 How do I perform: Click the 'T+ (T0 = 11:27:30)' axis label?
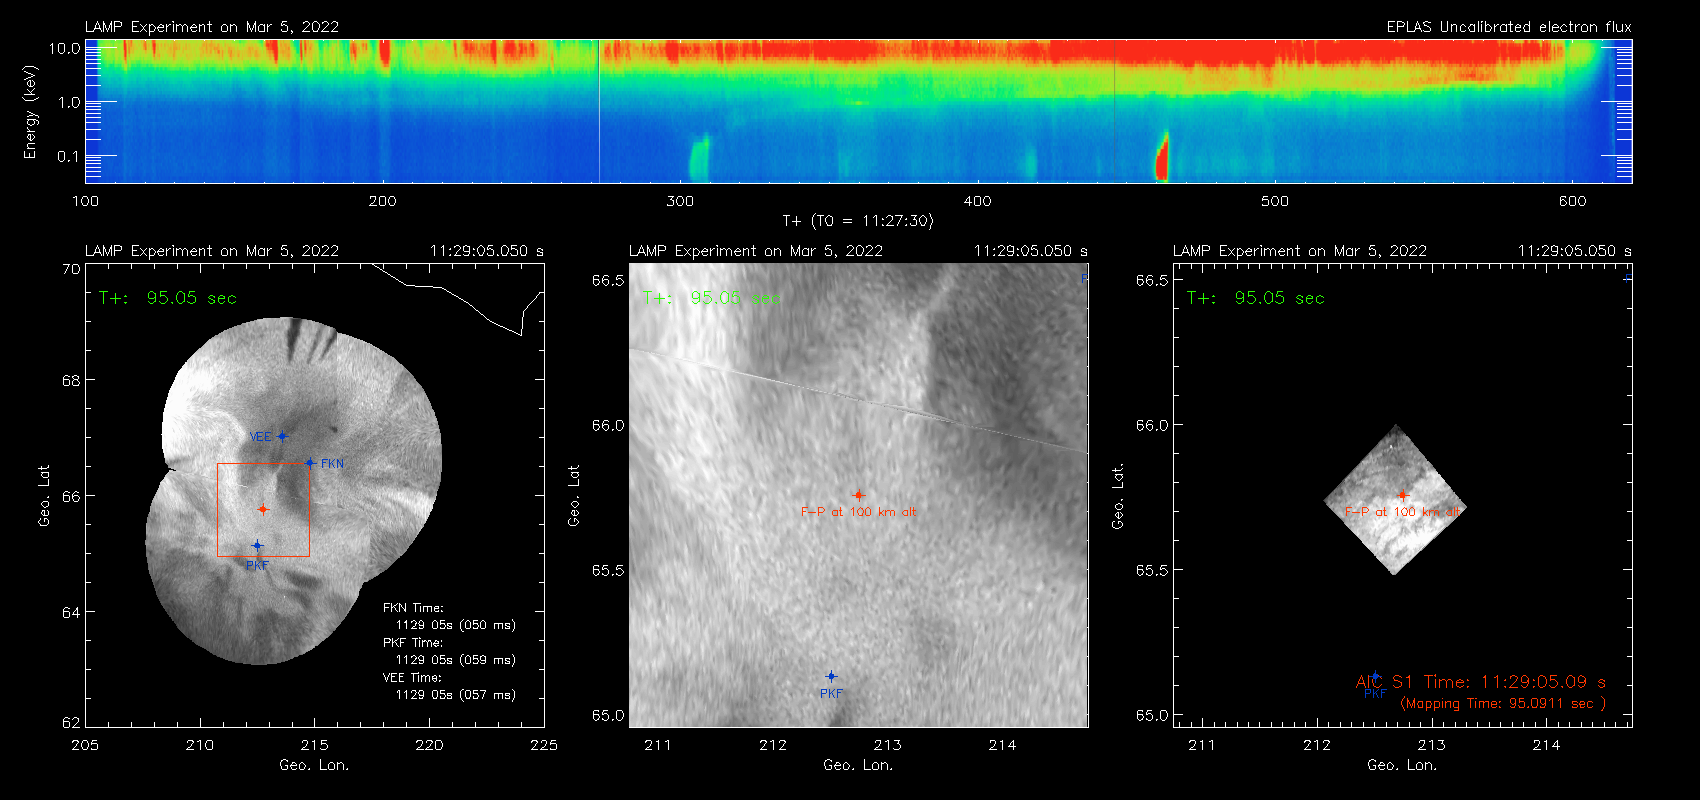point(858,221)
